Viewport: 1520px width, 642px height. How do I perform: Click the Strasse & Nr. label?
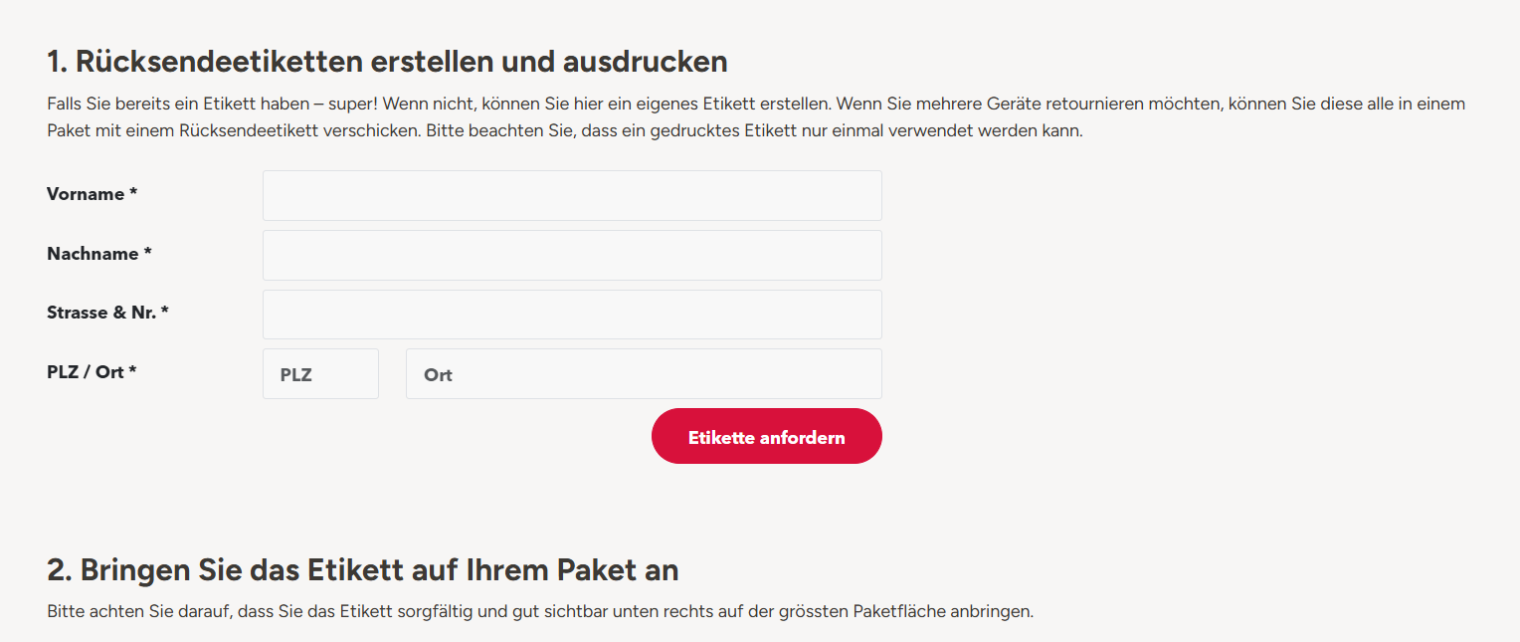click(101, 312)
